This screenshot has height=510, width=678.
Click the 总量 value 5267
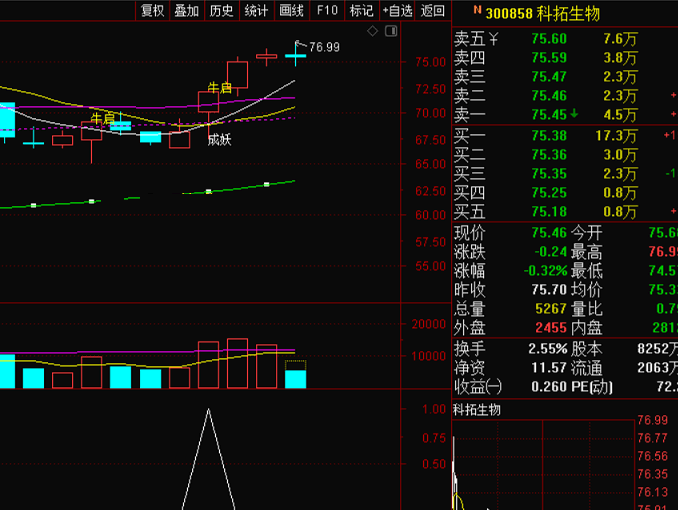pyautogui.click(x=551, y=309)
